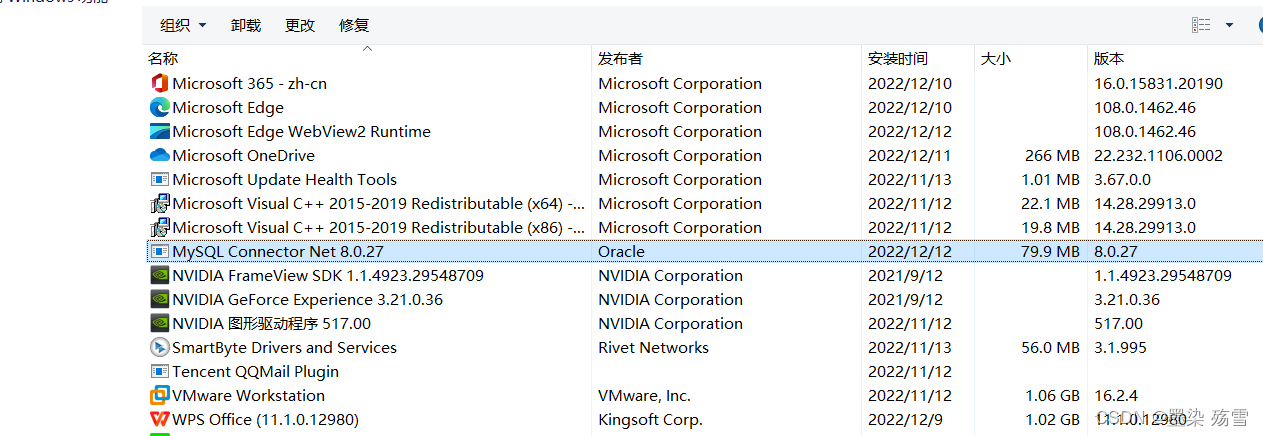This screenshot has height=436, width=1263.
Task: Open the view options dropdown arrow
Action: click(1229, 25)
